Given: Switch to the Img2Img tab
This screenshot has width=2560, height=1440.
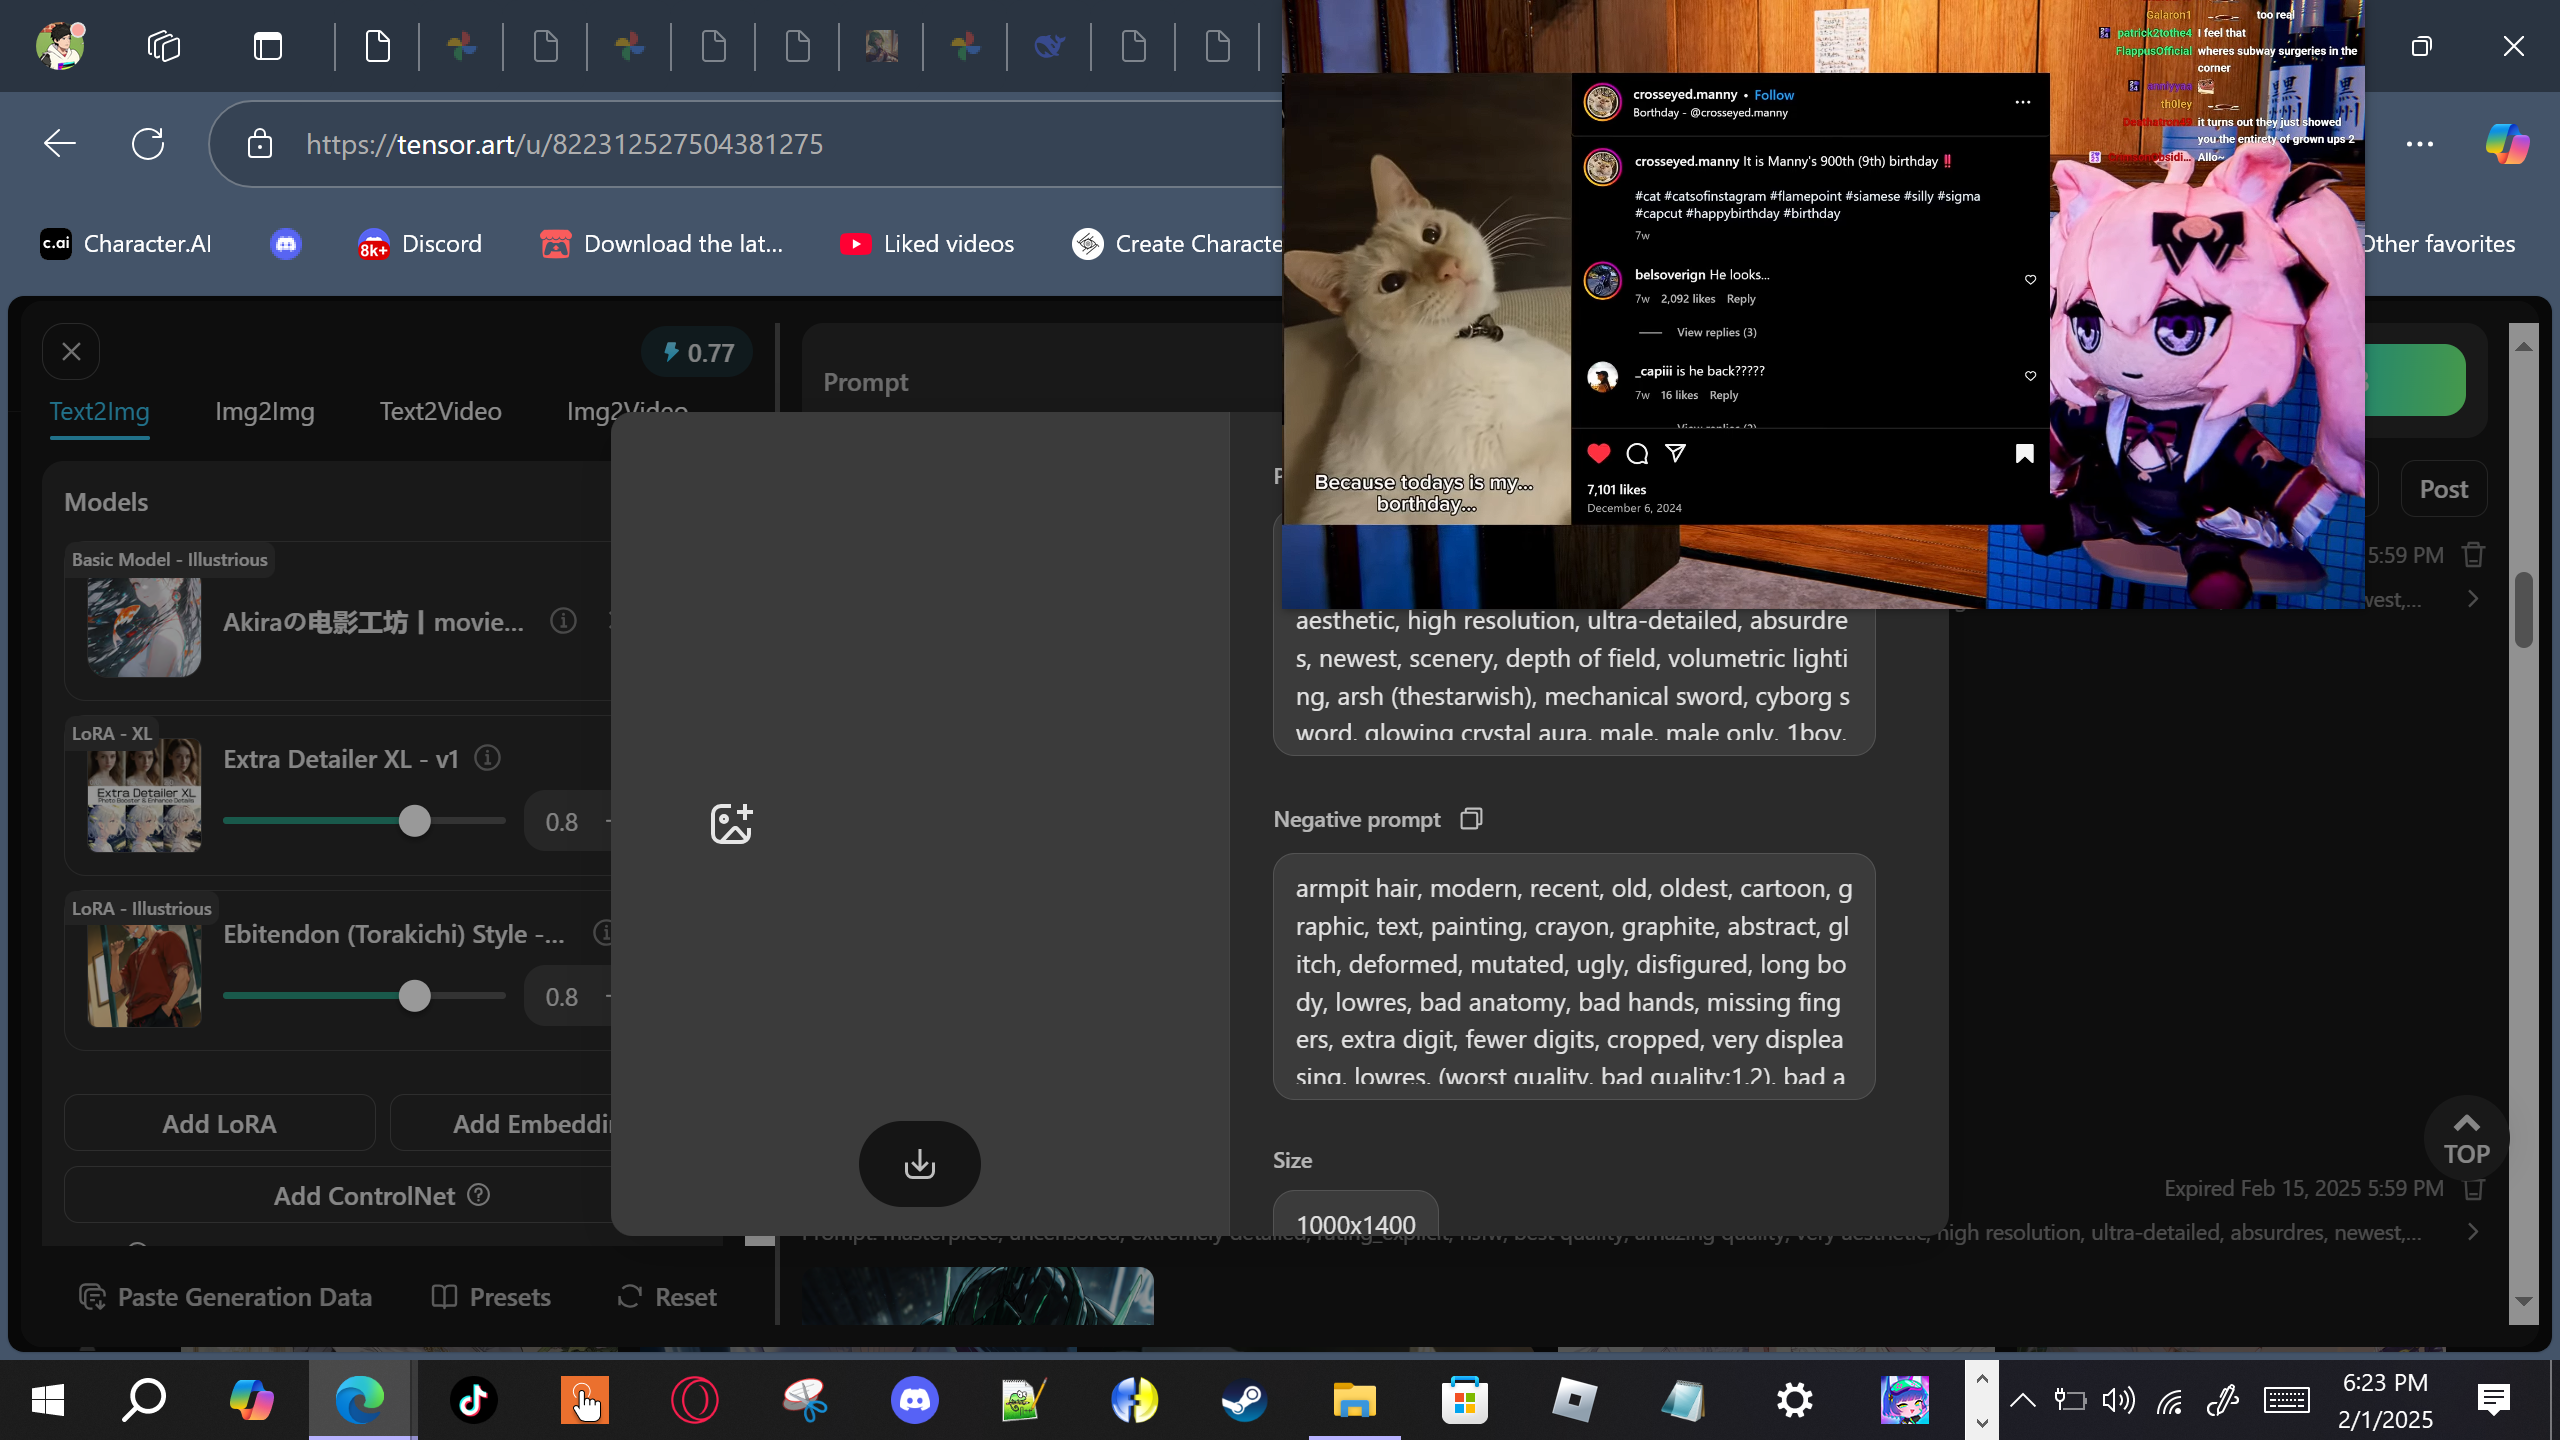Looking at the screenshot, I should pyautogui.click(x=264, y=411).
